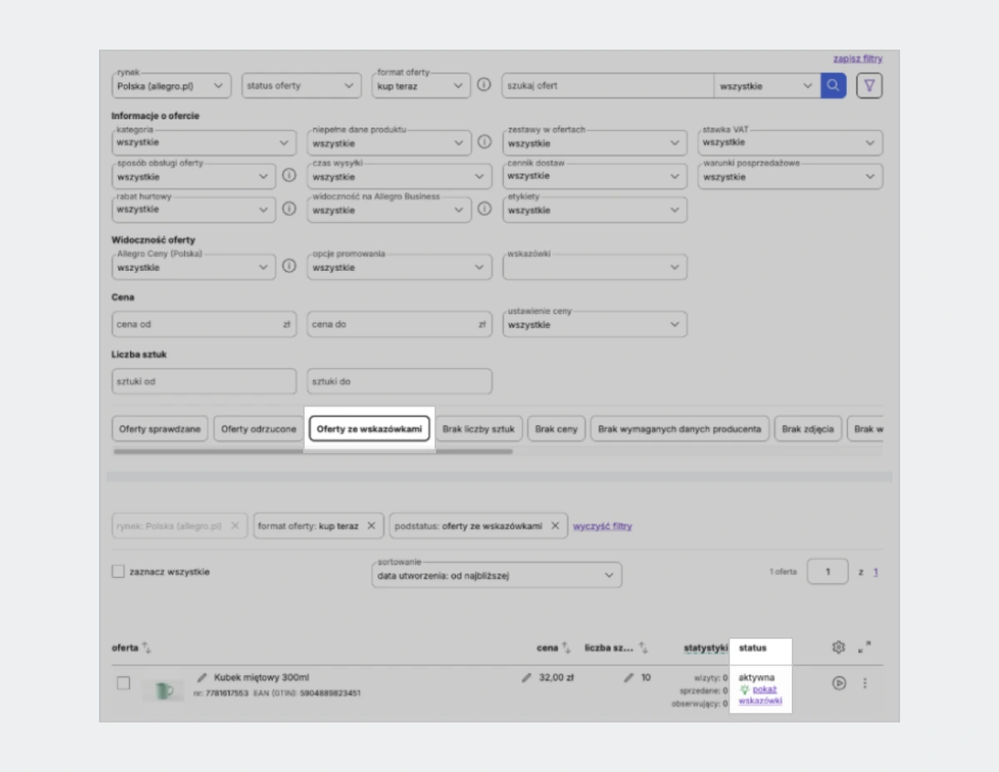This screenshot has height=772, width=999.
Task: Open the status oferty dropdown
Action: 301,85
